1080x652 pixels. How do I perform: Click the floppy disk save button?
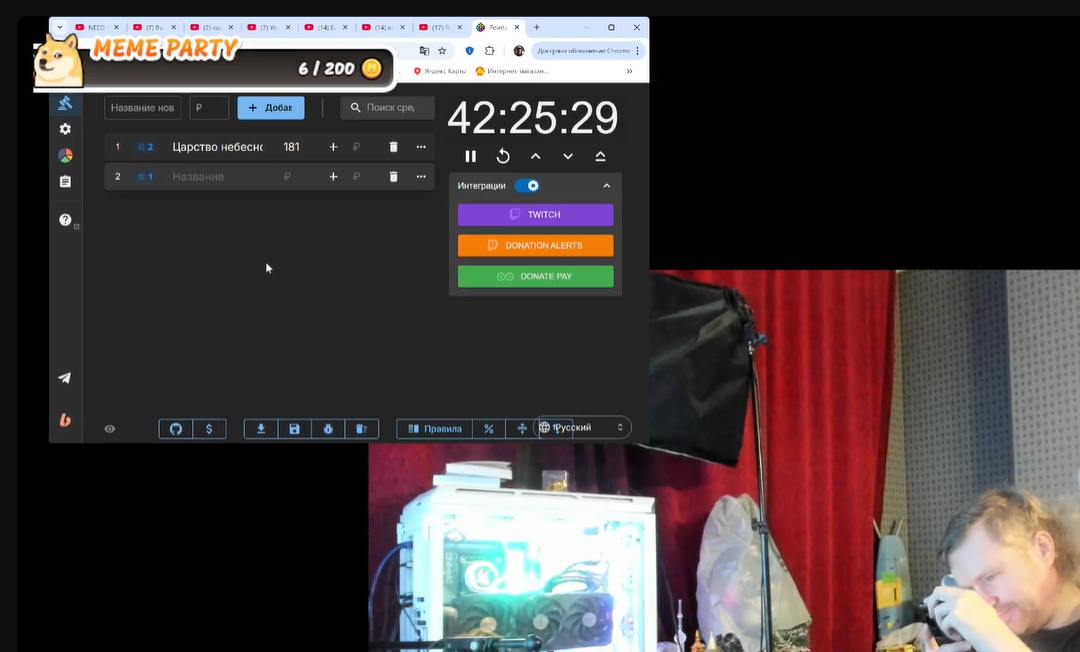pos(295,429)
